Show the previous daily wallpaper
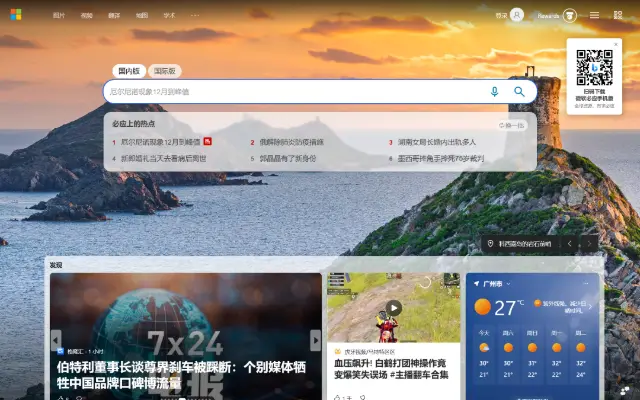Screen dimensions: 640x400 [570, 244]
